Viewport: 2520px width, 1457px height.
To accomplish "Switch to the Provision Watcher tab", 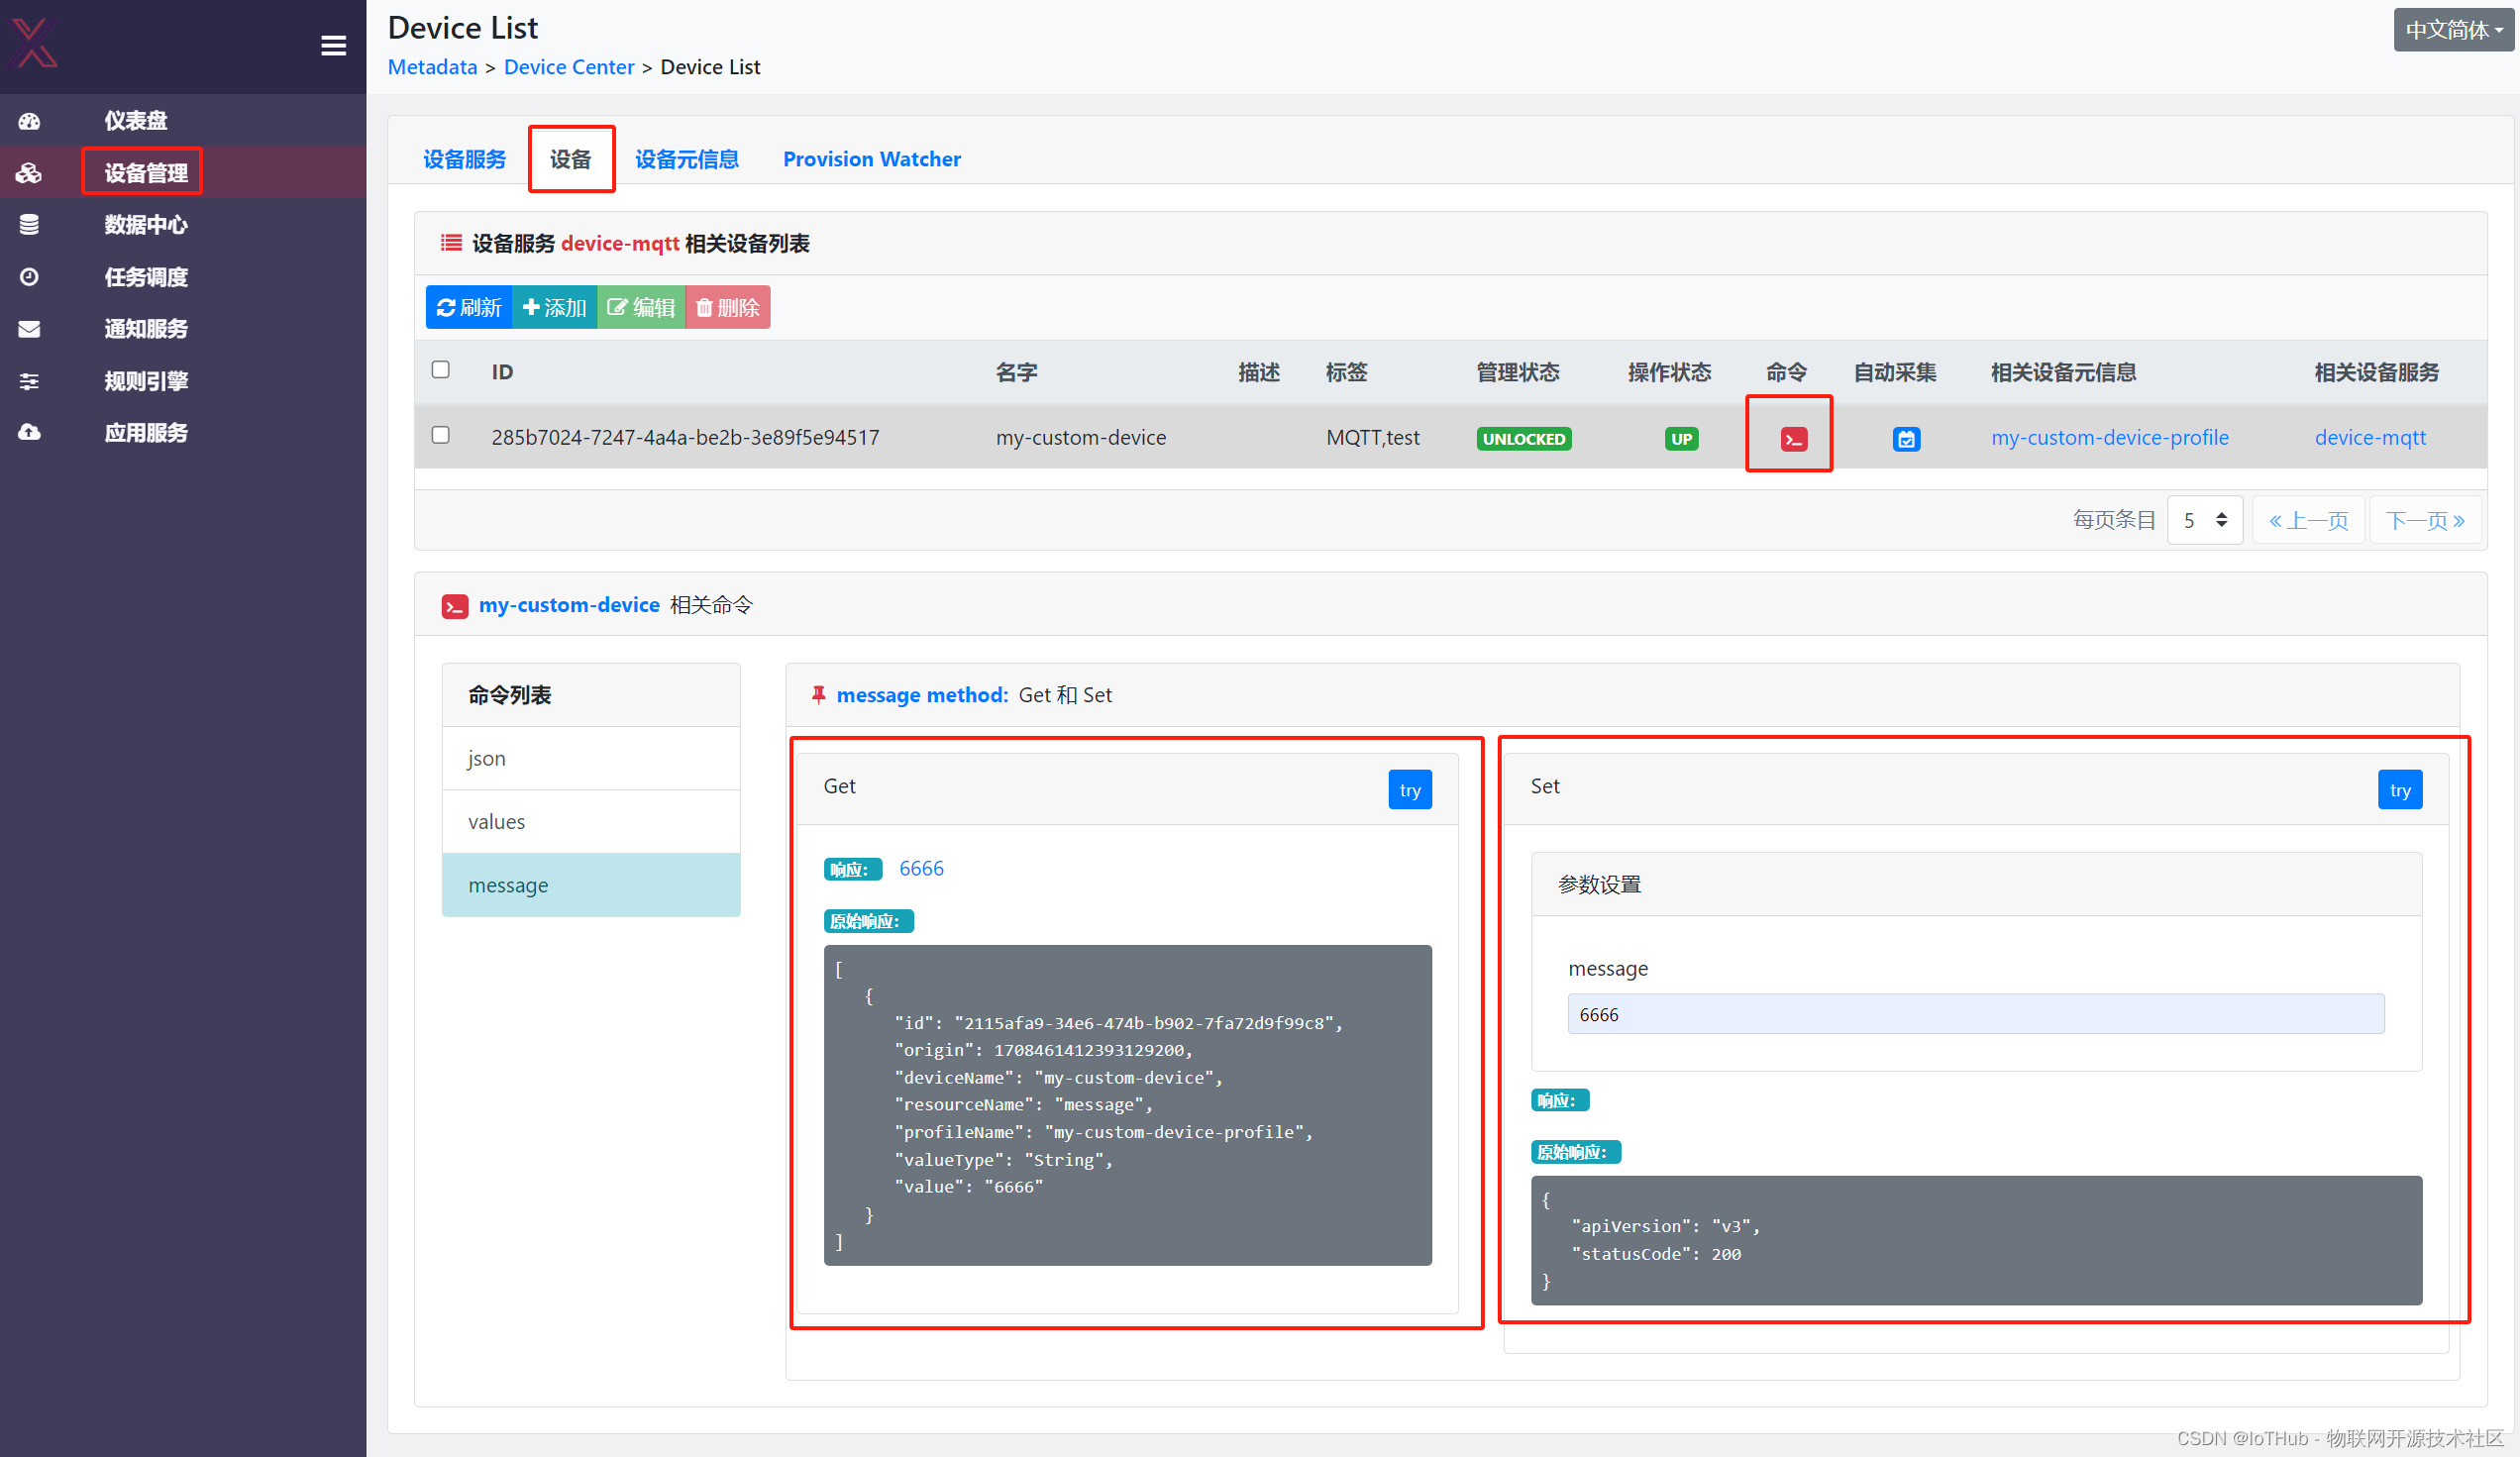I will coord(871,159).
